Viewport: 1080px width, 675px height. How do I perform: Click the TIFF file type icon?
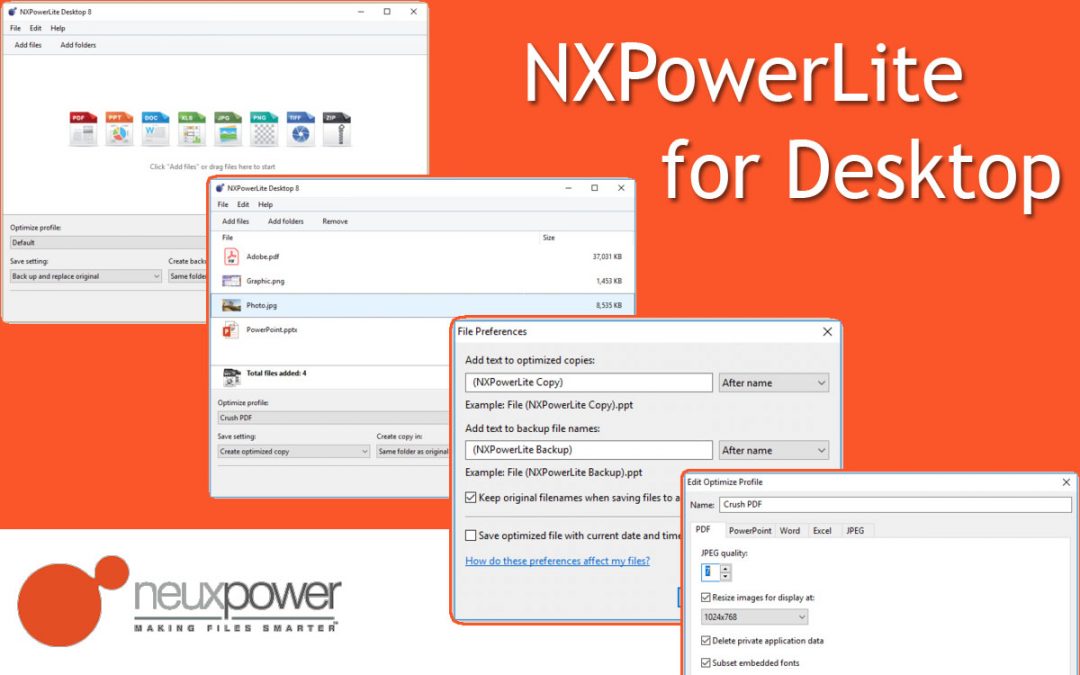300,129
